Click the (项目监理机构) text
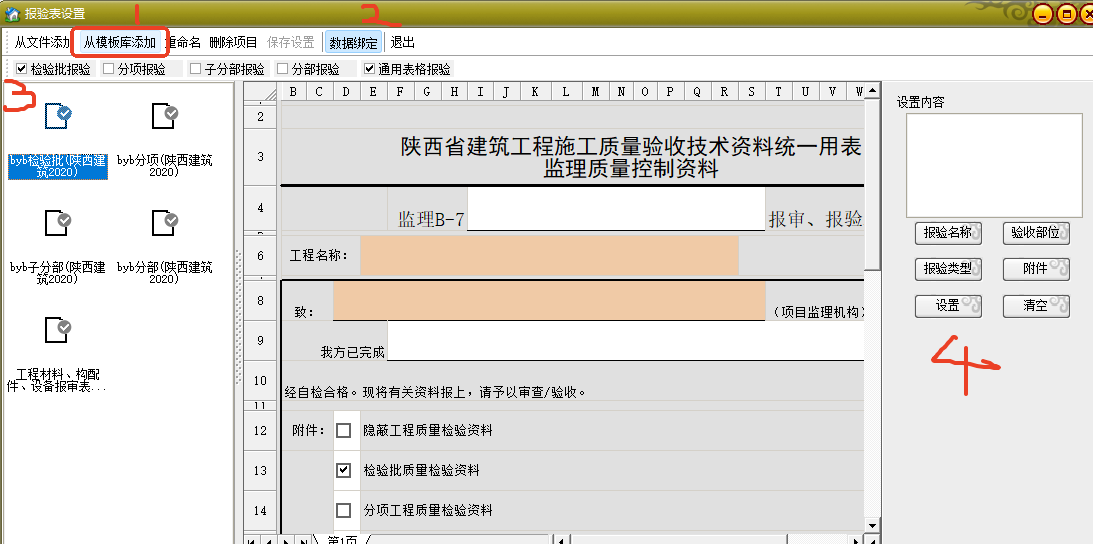This screenshot has height=544, width=1093. [819, 313]
